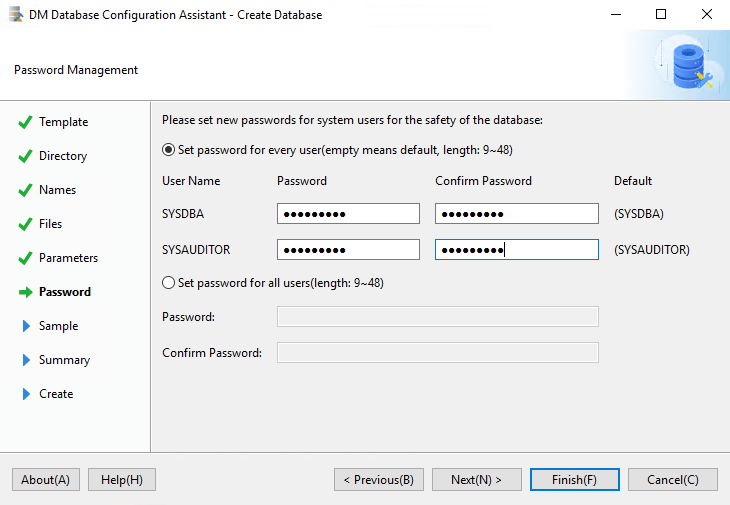730x505 pixels.
Task: Click the database wrench logo in the header
Action: pyautogui.click(x=691, y=67)
